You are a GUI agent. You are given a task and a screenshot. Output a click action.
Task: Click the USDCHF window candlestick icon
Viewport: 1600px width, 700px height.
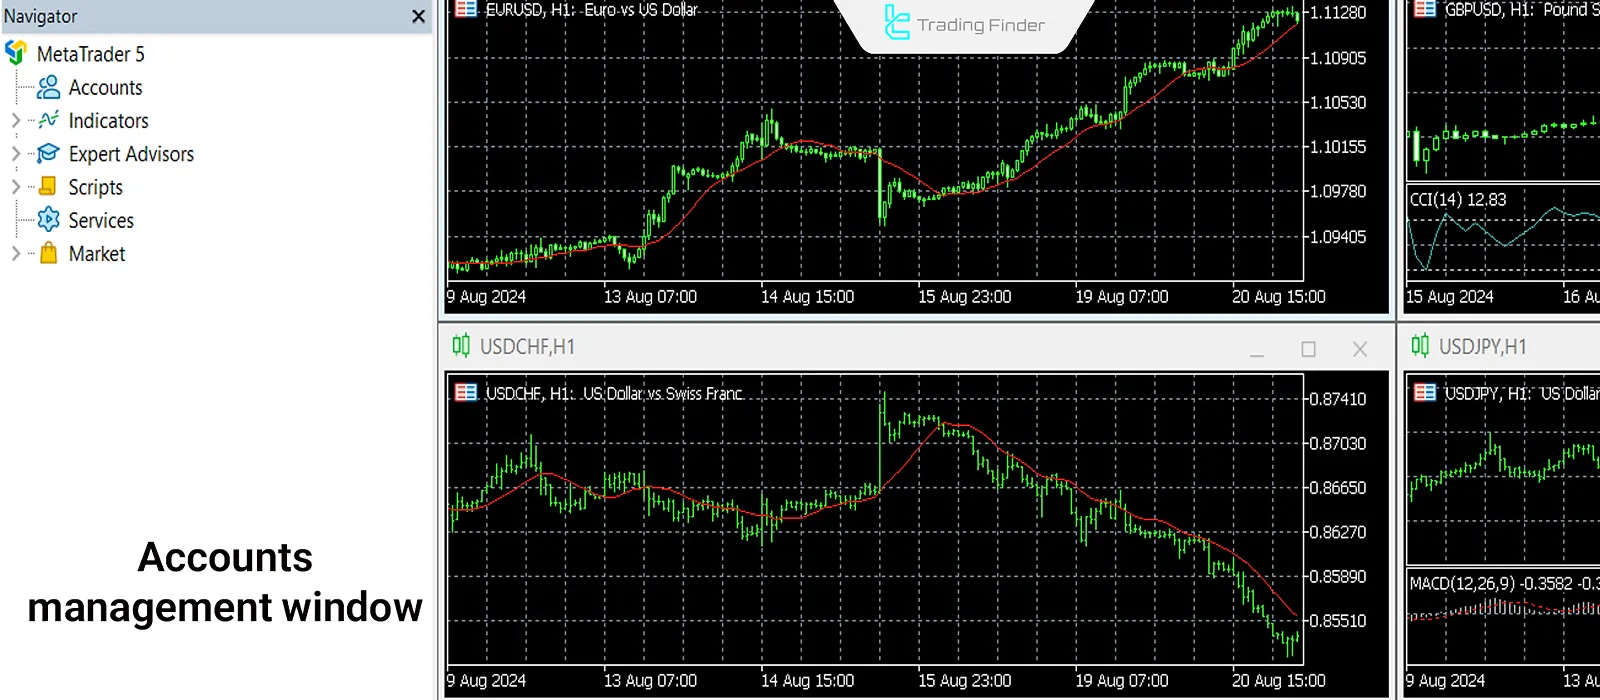[461, 346]
